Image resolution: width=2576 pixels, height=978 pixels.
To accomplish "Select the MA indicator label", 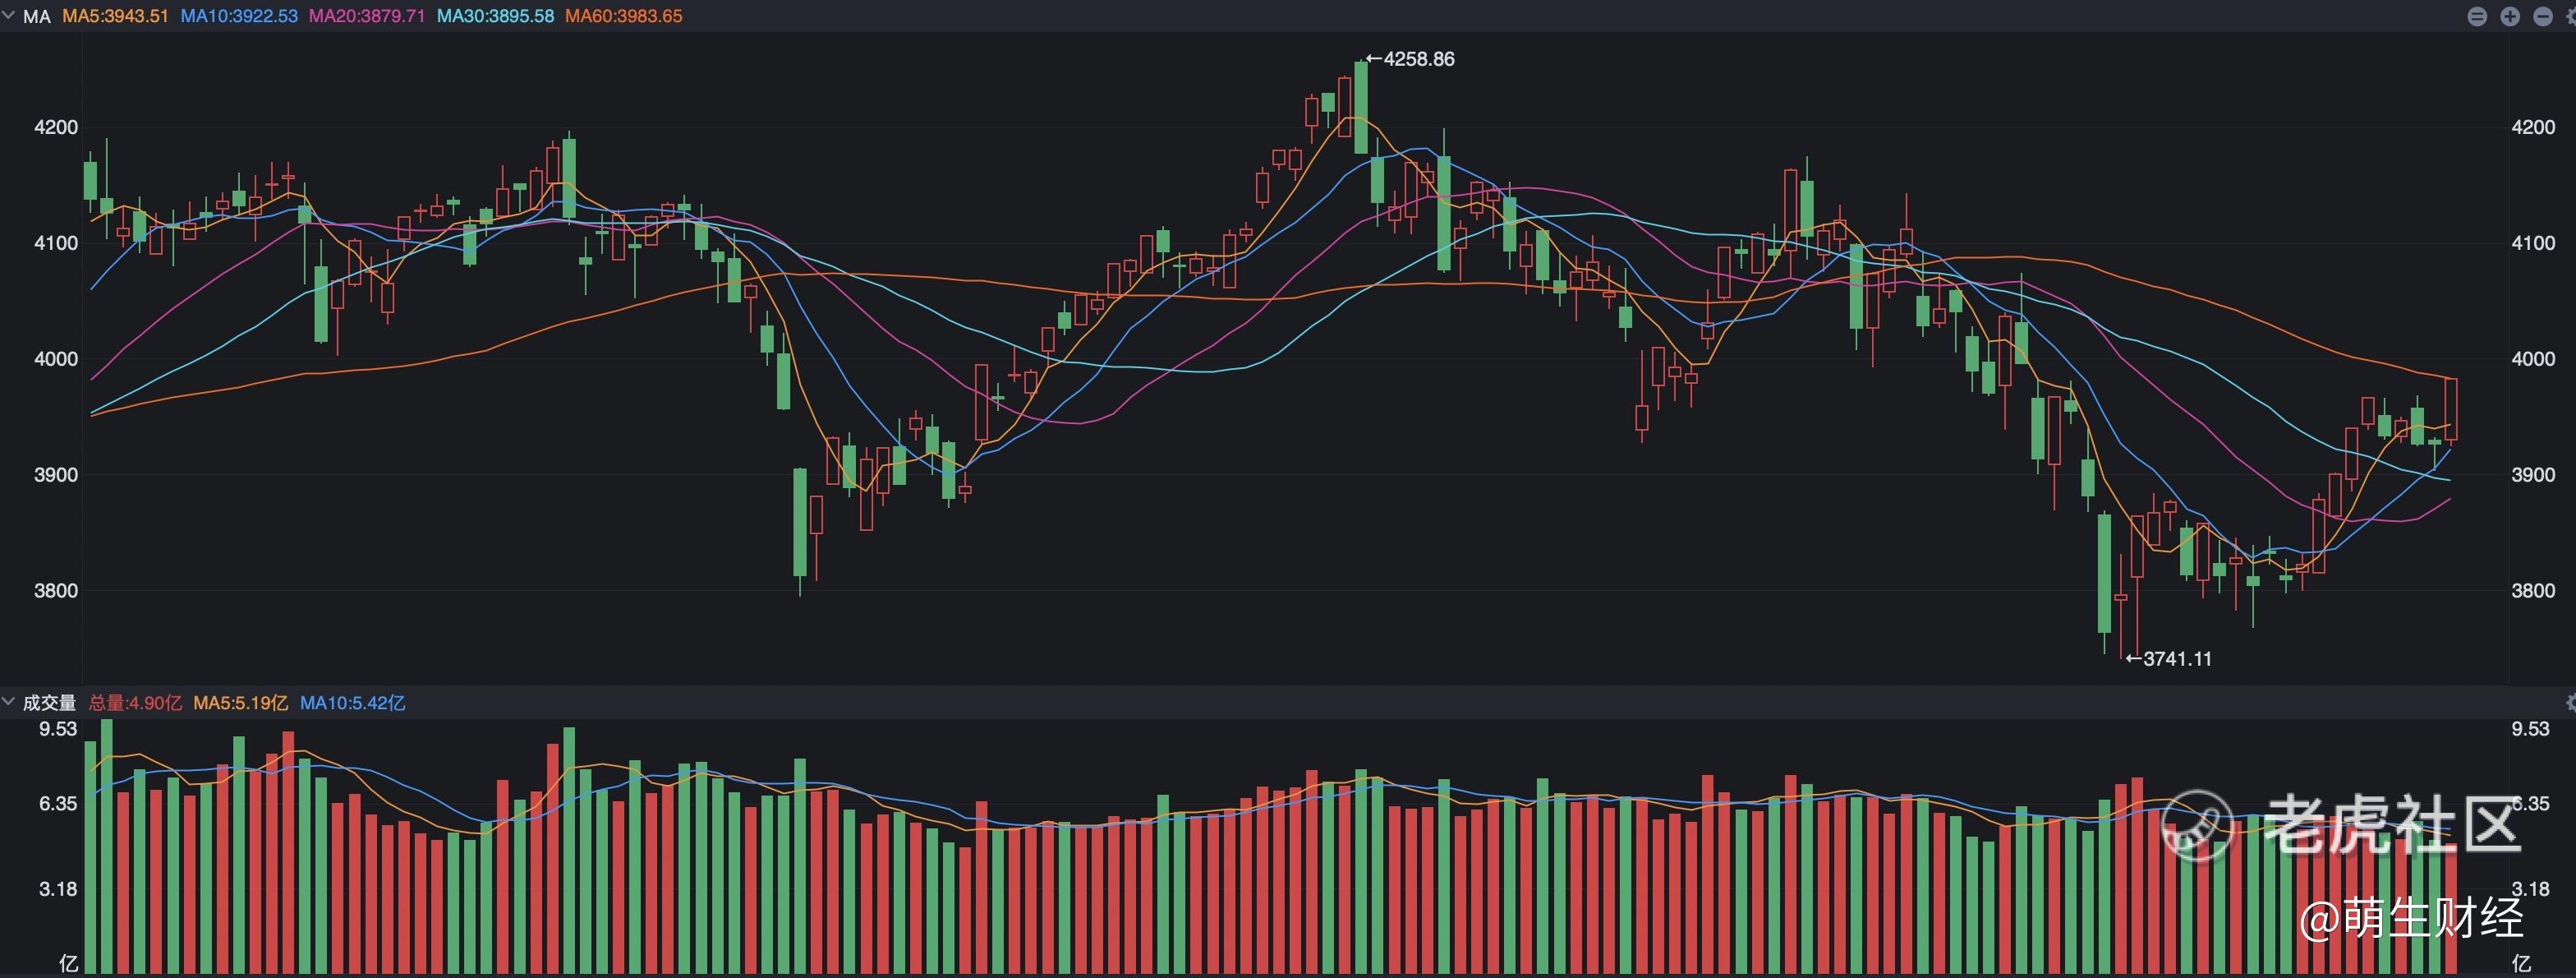I will [x=37, y=16].
